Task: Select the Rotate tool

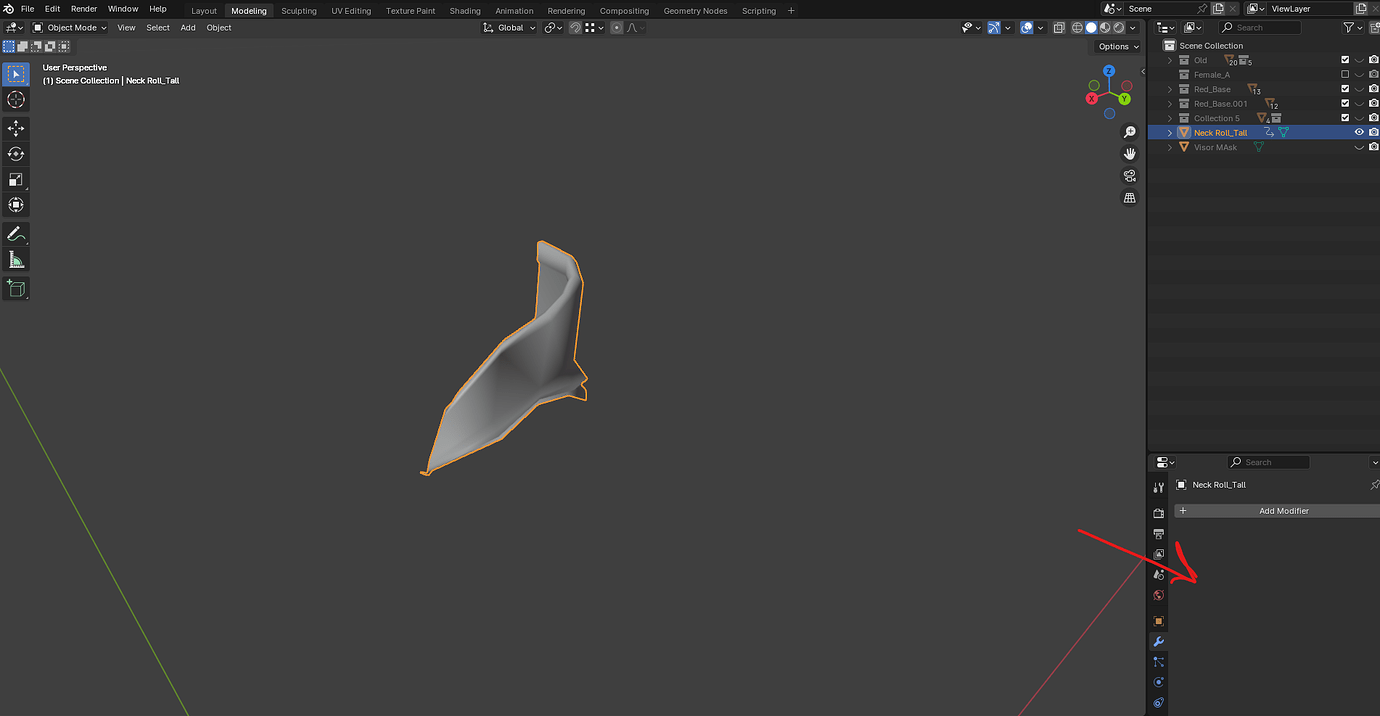Action: coord(16,154)
